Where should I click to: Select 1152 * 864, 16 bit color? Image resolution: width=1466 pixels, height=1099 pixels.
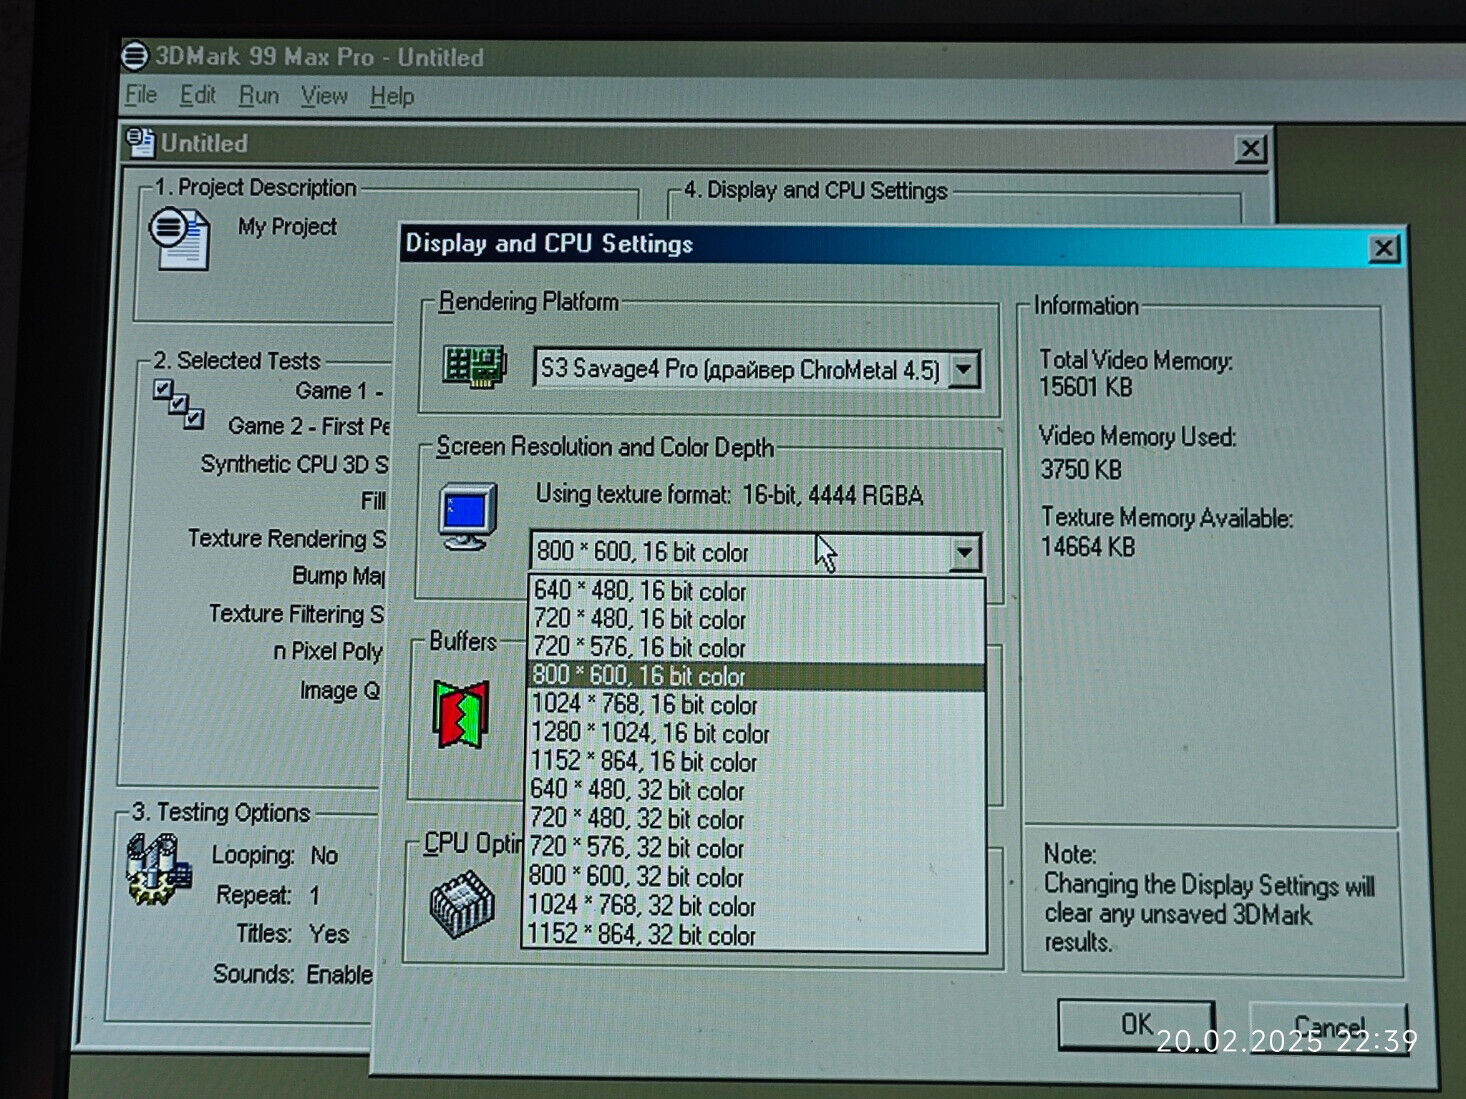tap(756, 762)
